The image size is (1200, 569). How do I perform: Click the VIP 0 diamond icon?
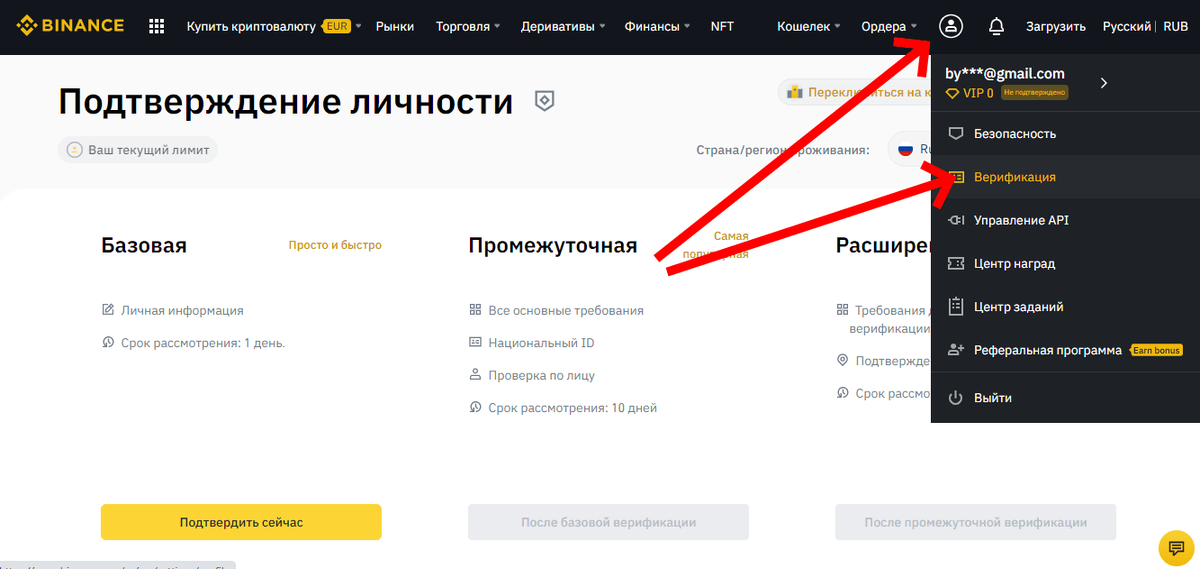click(x=952, y=92)
